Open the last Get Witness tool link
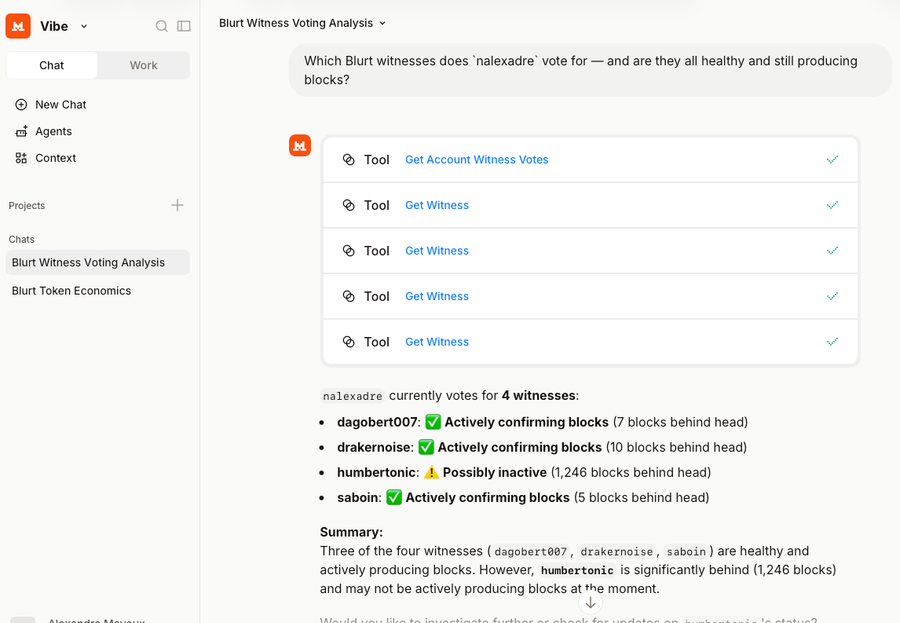900x623 pixels. coord(437,342)
